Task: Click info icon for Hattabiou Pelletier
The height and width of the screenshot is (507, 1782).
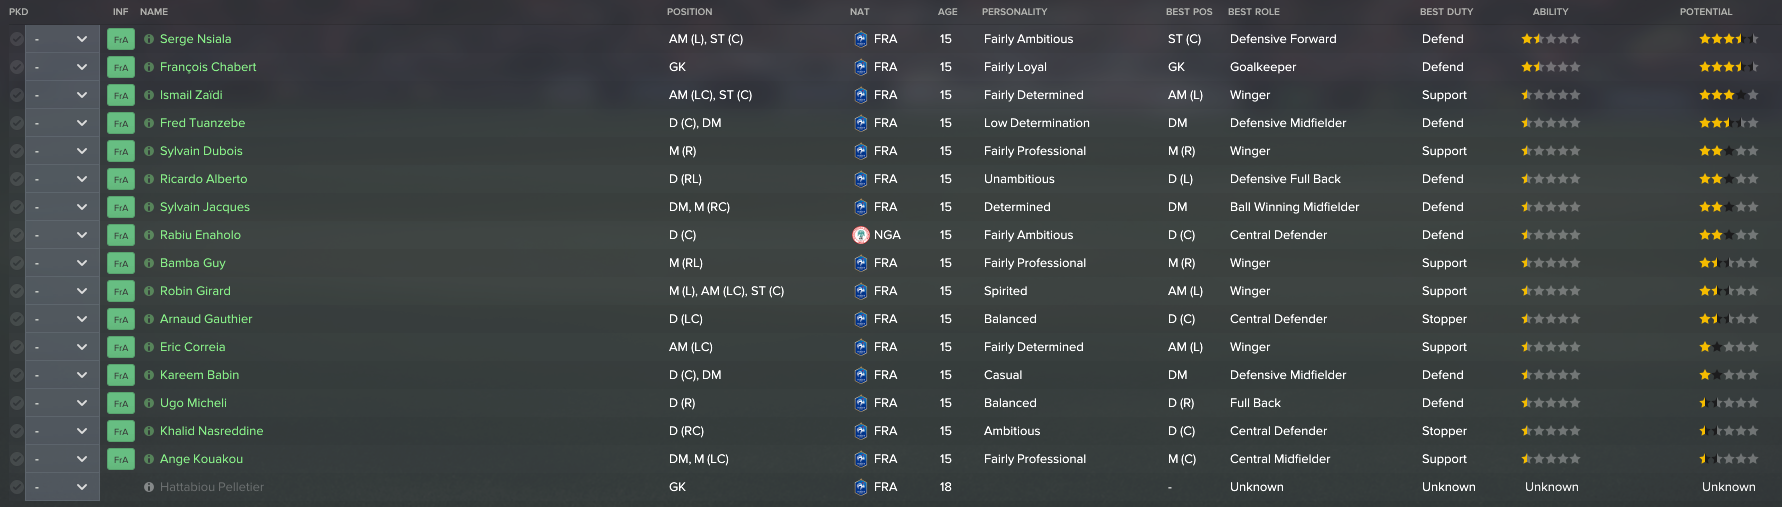Action: click(149, 487)
